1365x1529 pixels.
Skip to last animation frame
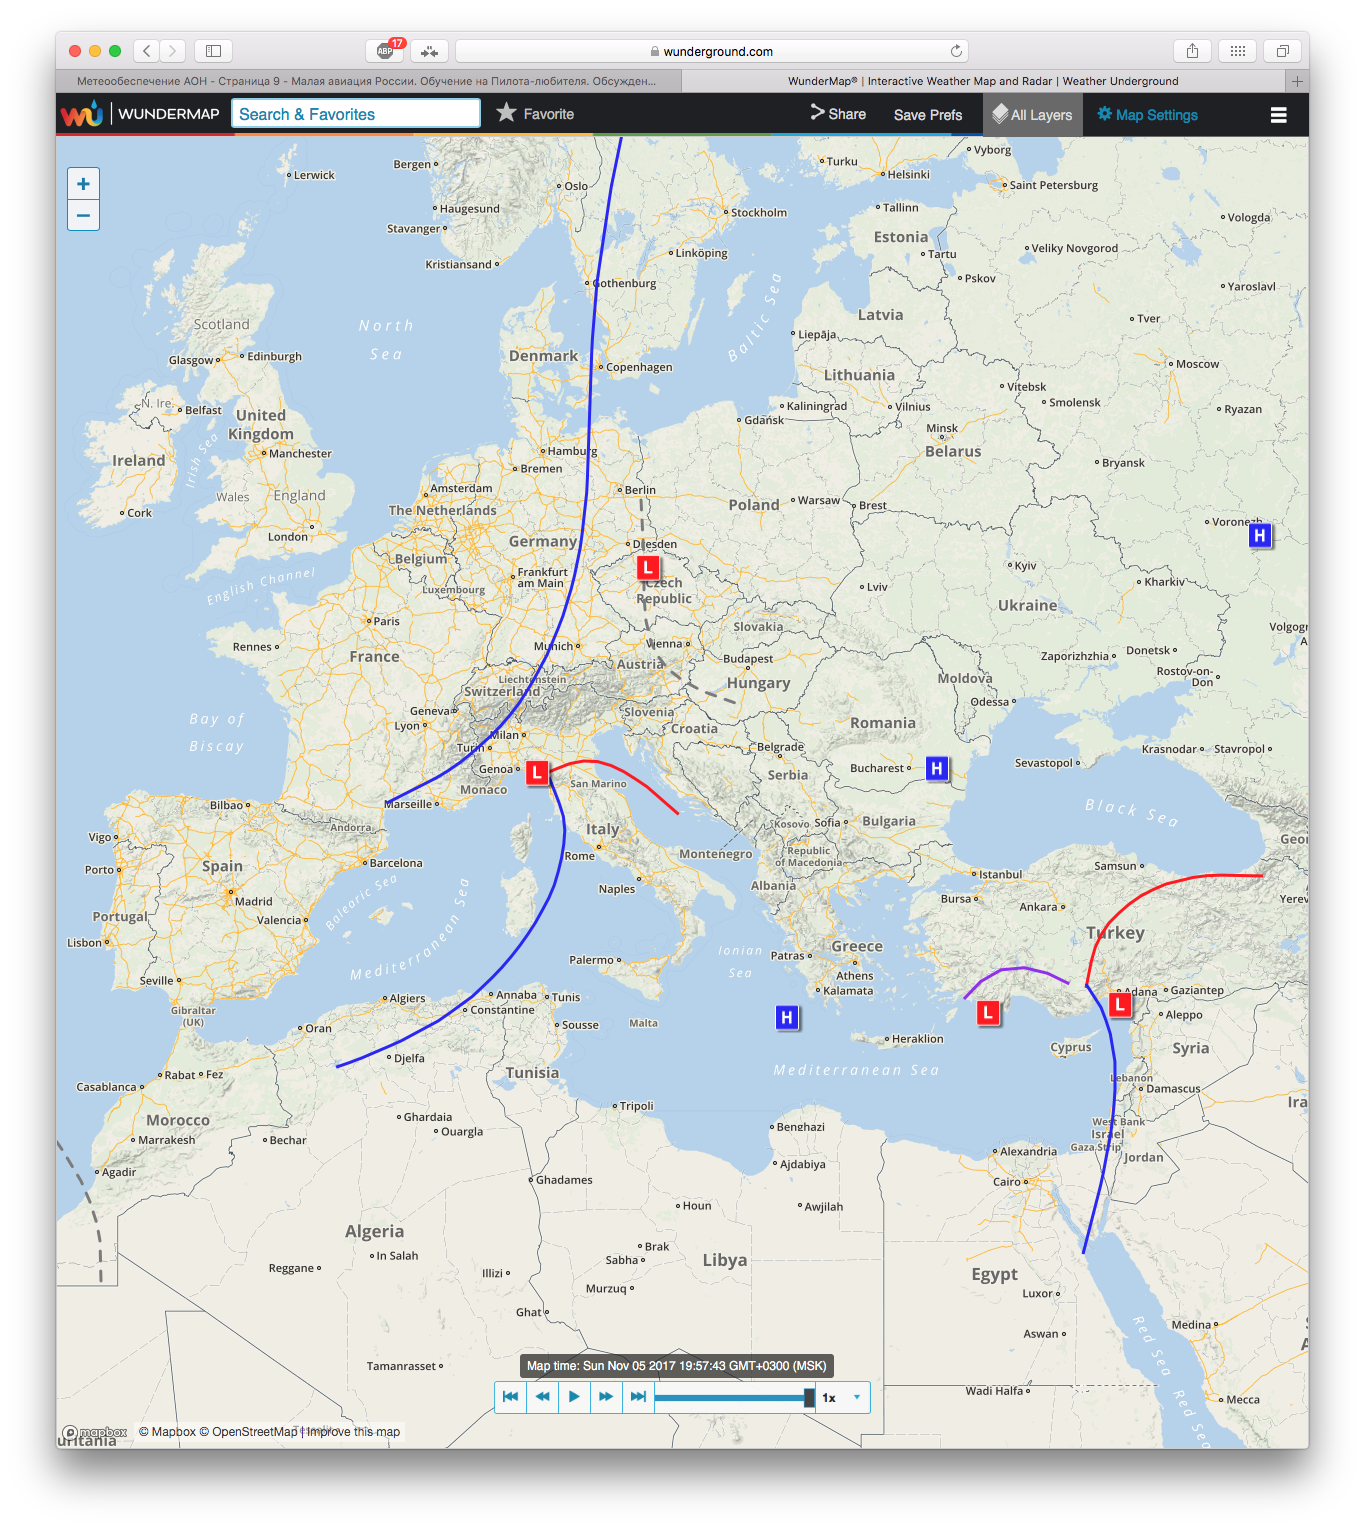click(638, 1397)
